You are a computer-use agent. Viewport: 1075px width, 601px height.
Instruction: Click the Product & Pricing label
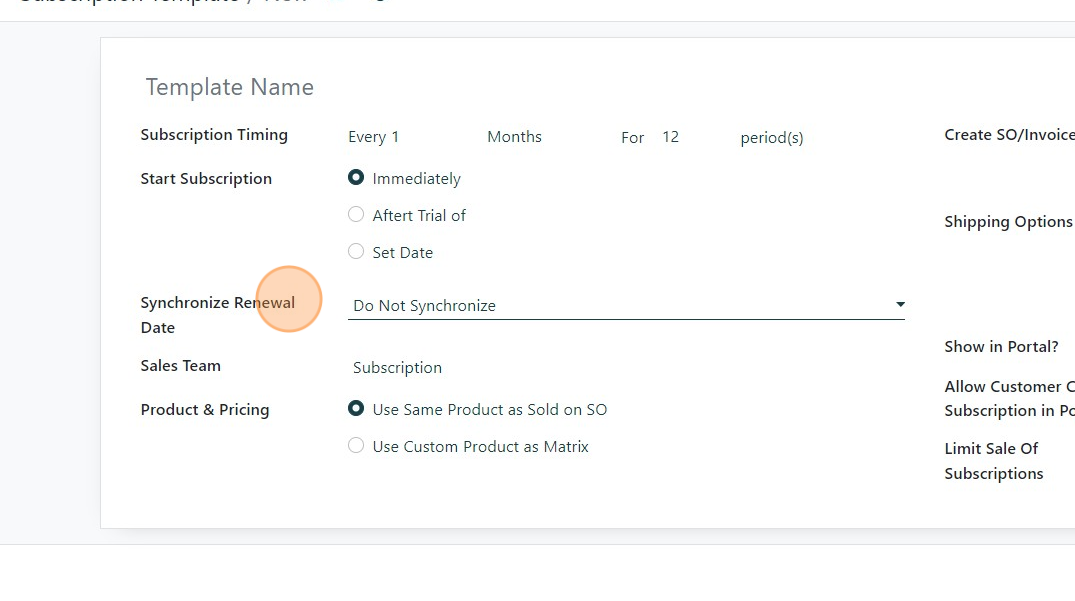pyautogui.click(x=205, y=410)
